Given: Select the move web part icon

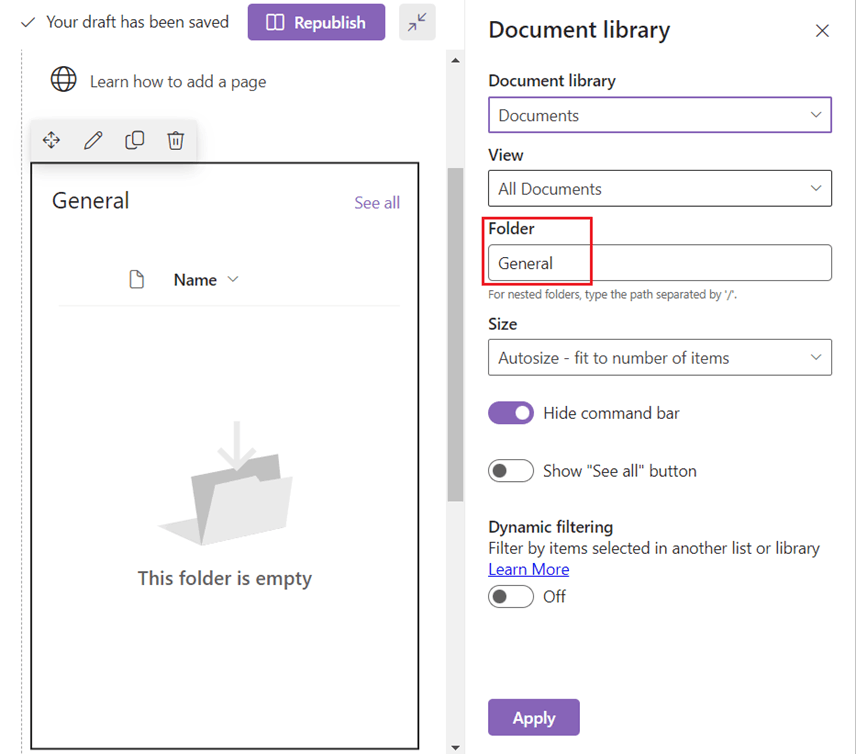Looking at the screenshot, I should coord(51,140).
